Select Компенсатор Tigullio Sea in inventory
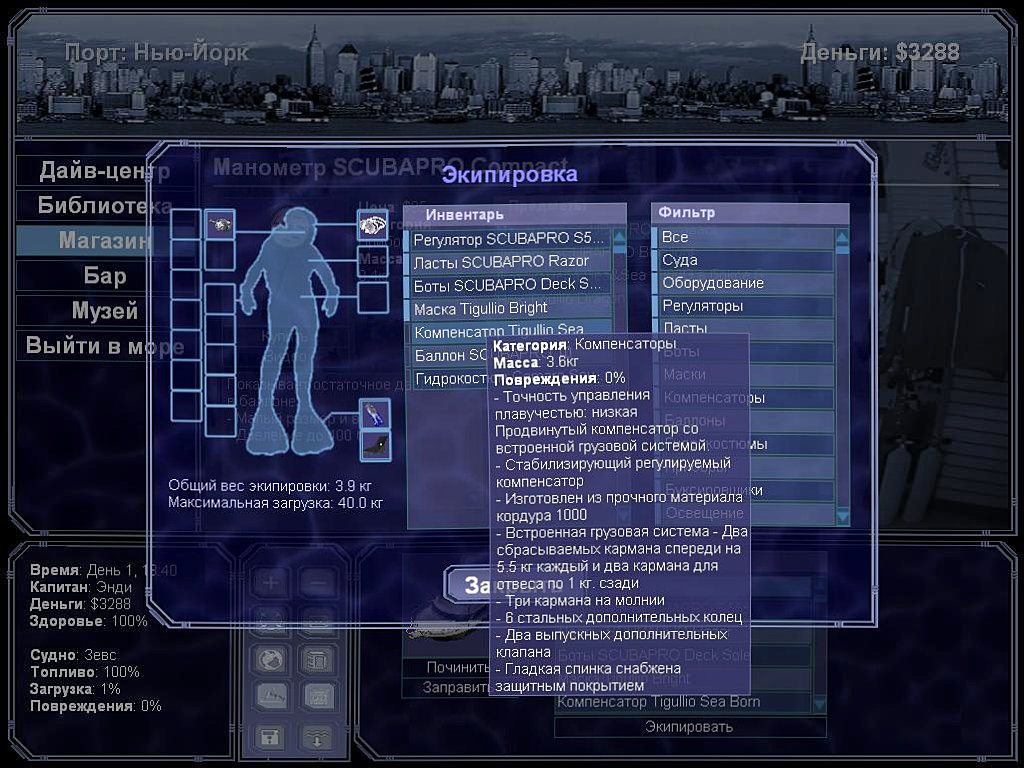 point(509,330)
